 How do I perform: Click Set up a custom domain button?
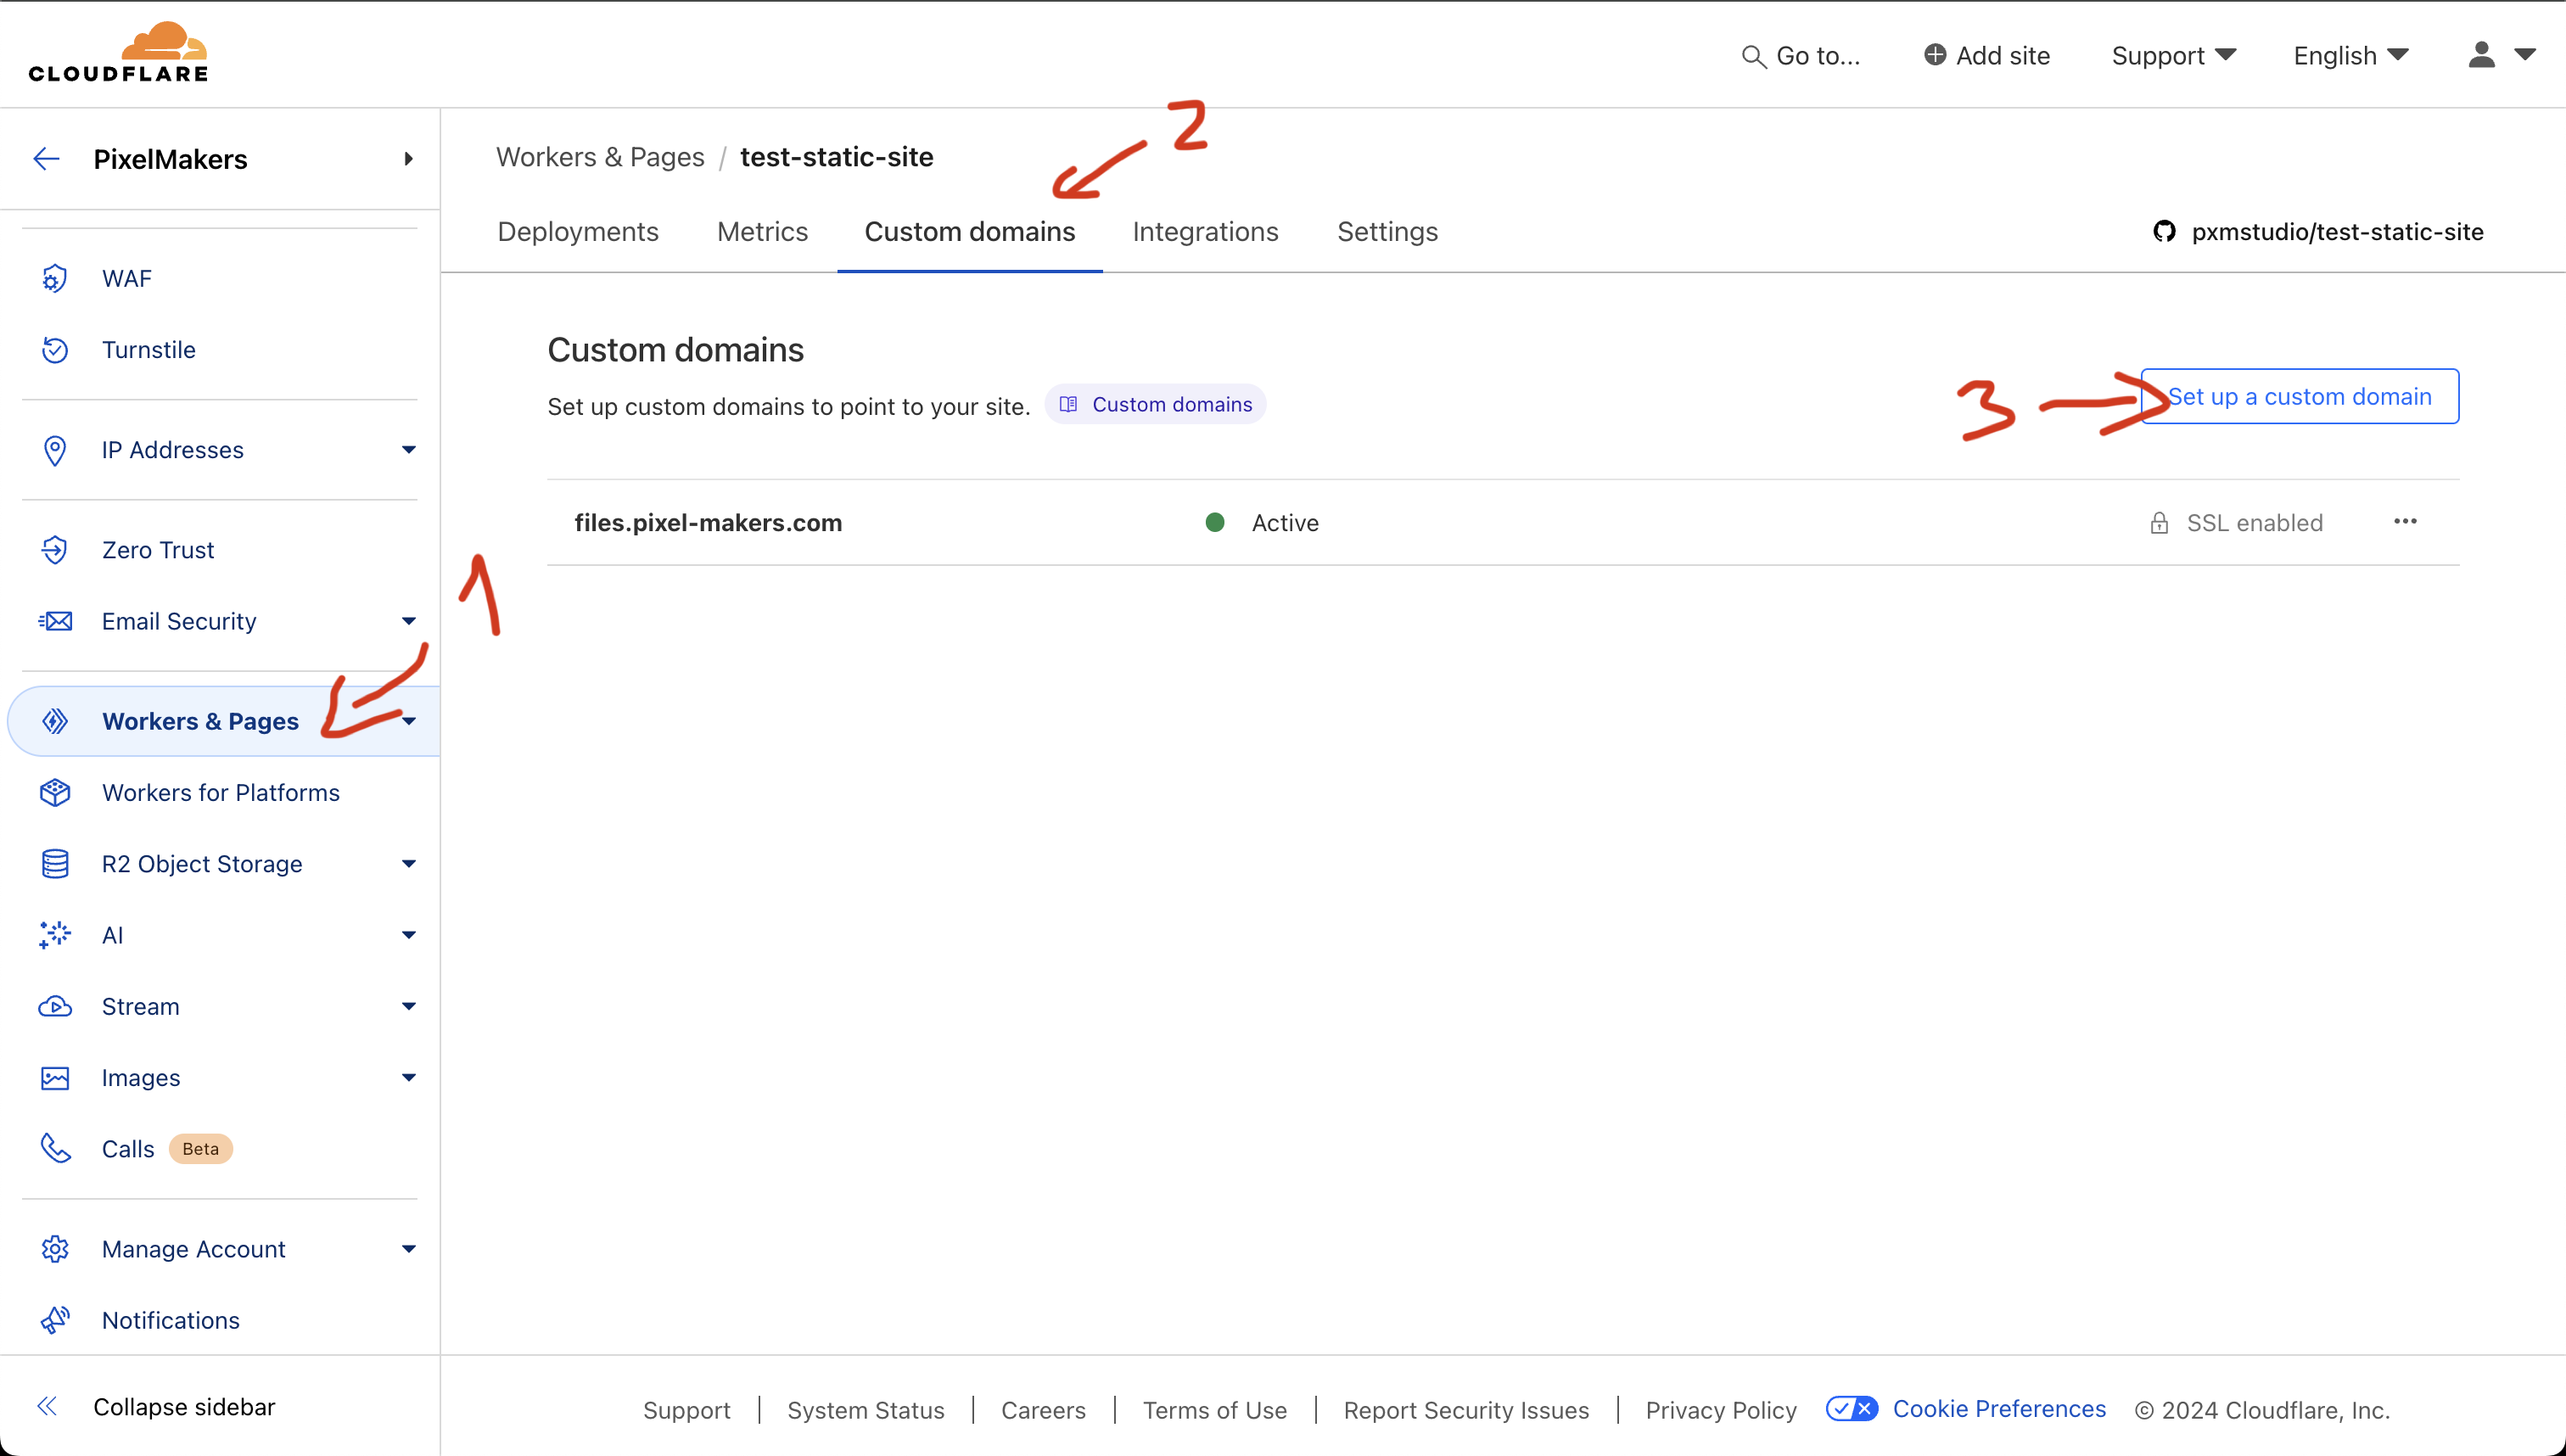click(x=2299, y=397)
